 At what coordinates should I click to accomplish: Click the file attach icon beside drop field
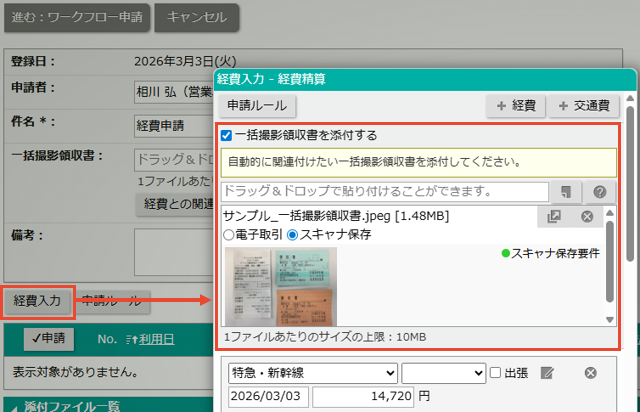pos(566,192)
